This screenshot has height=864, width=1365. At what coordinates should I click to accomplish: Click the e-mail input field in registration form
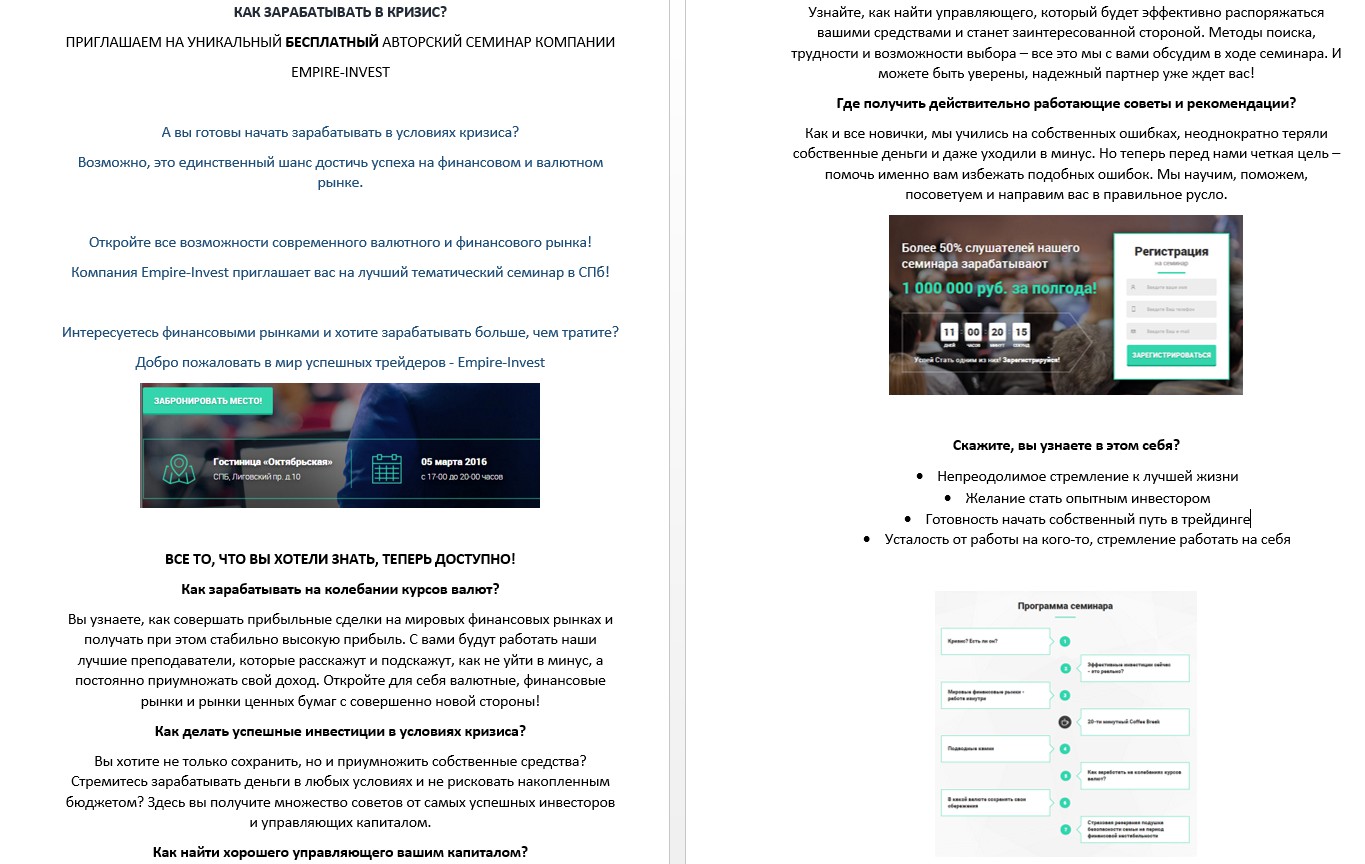point(1171,331)
